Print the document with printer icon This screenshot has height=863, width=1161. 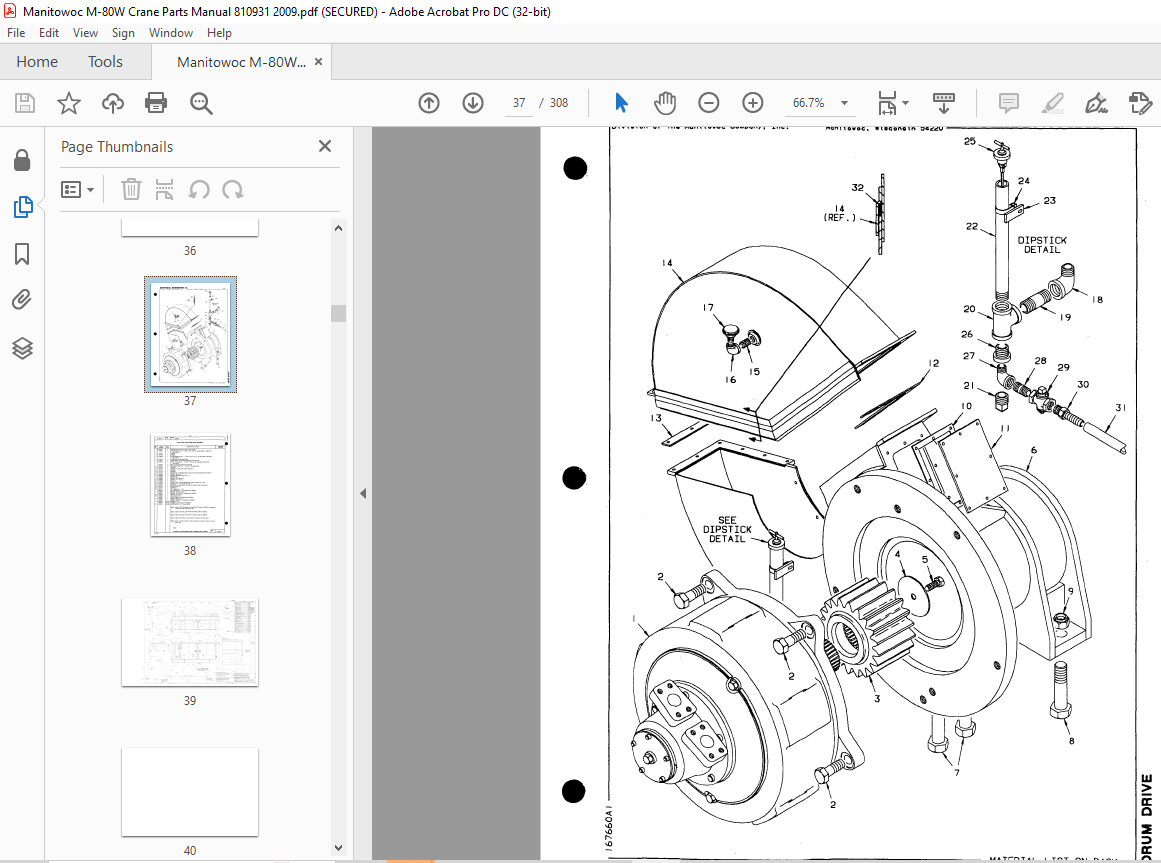pos(156,103)
